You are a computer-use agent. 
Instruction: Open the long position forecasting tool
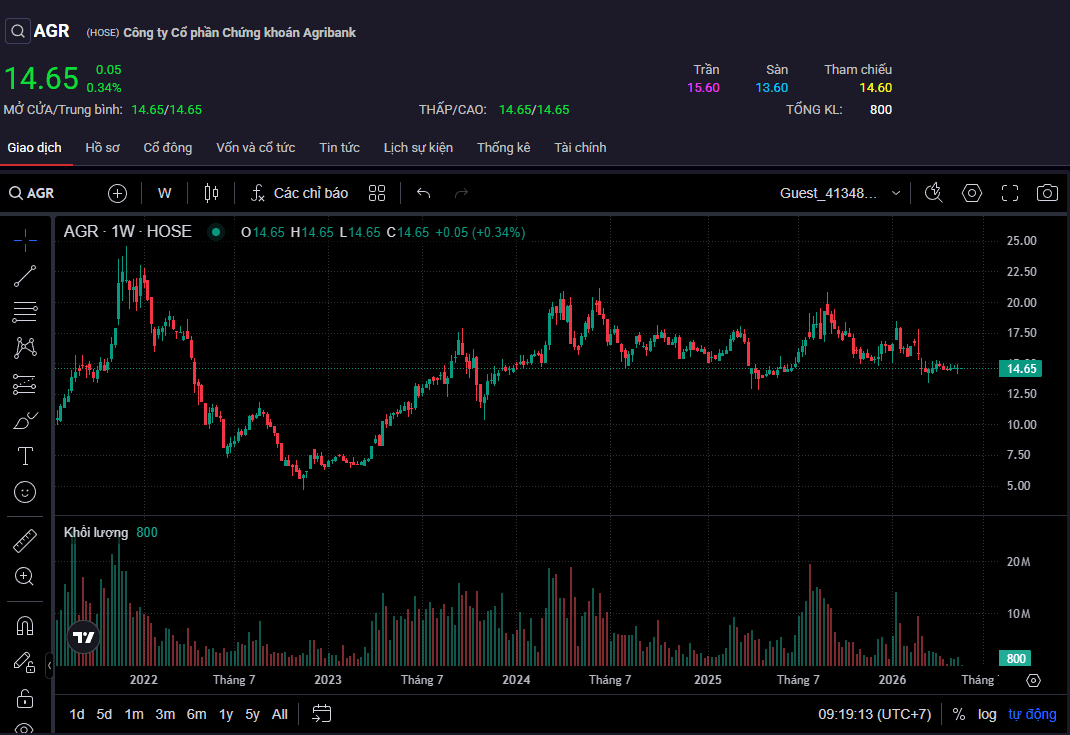click(25, 384)
